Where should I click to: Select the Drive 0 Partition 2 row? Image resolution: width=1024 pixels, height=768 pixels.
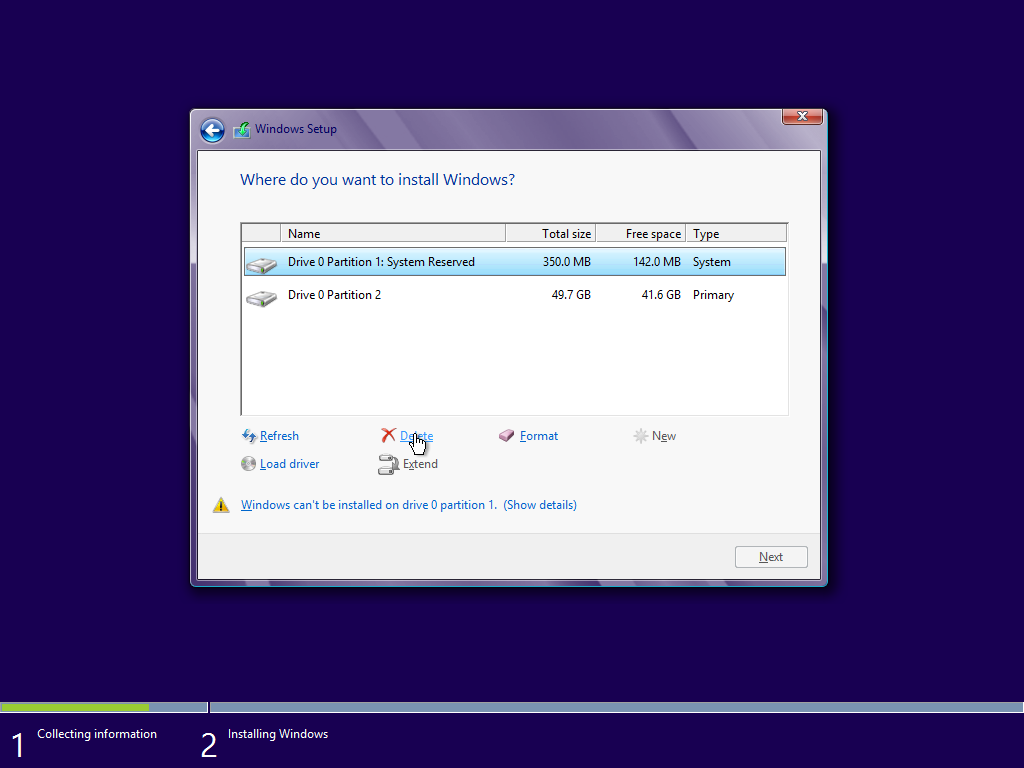click(x=515, y=295)
